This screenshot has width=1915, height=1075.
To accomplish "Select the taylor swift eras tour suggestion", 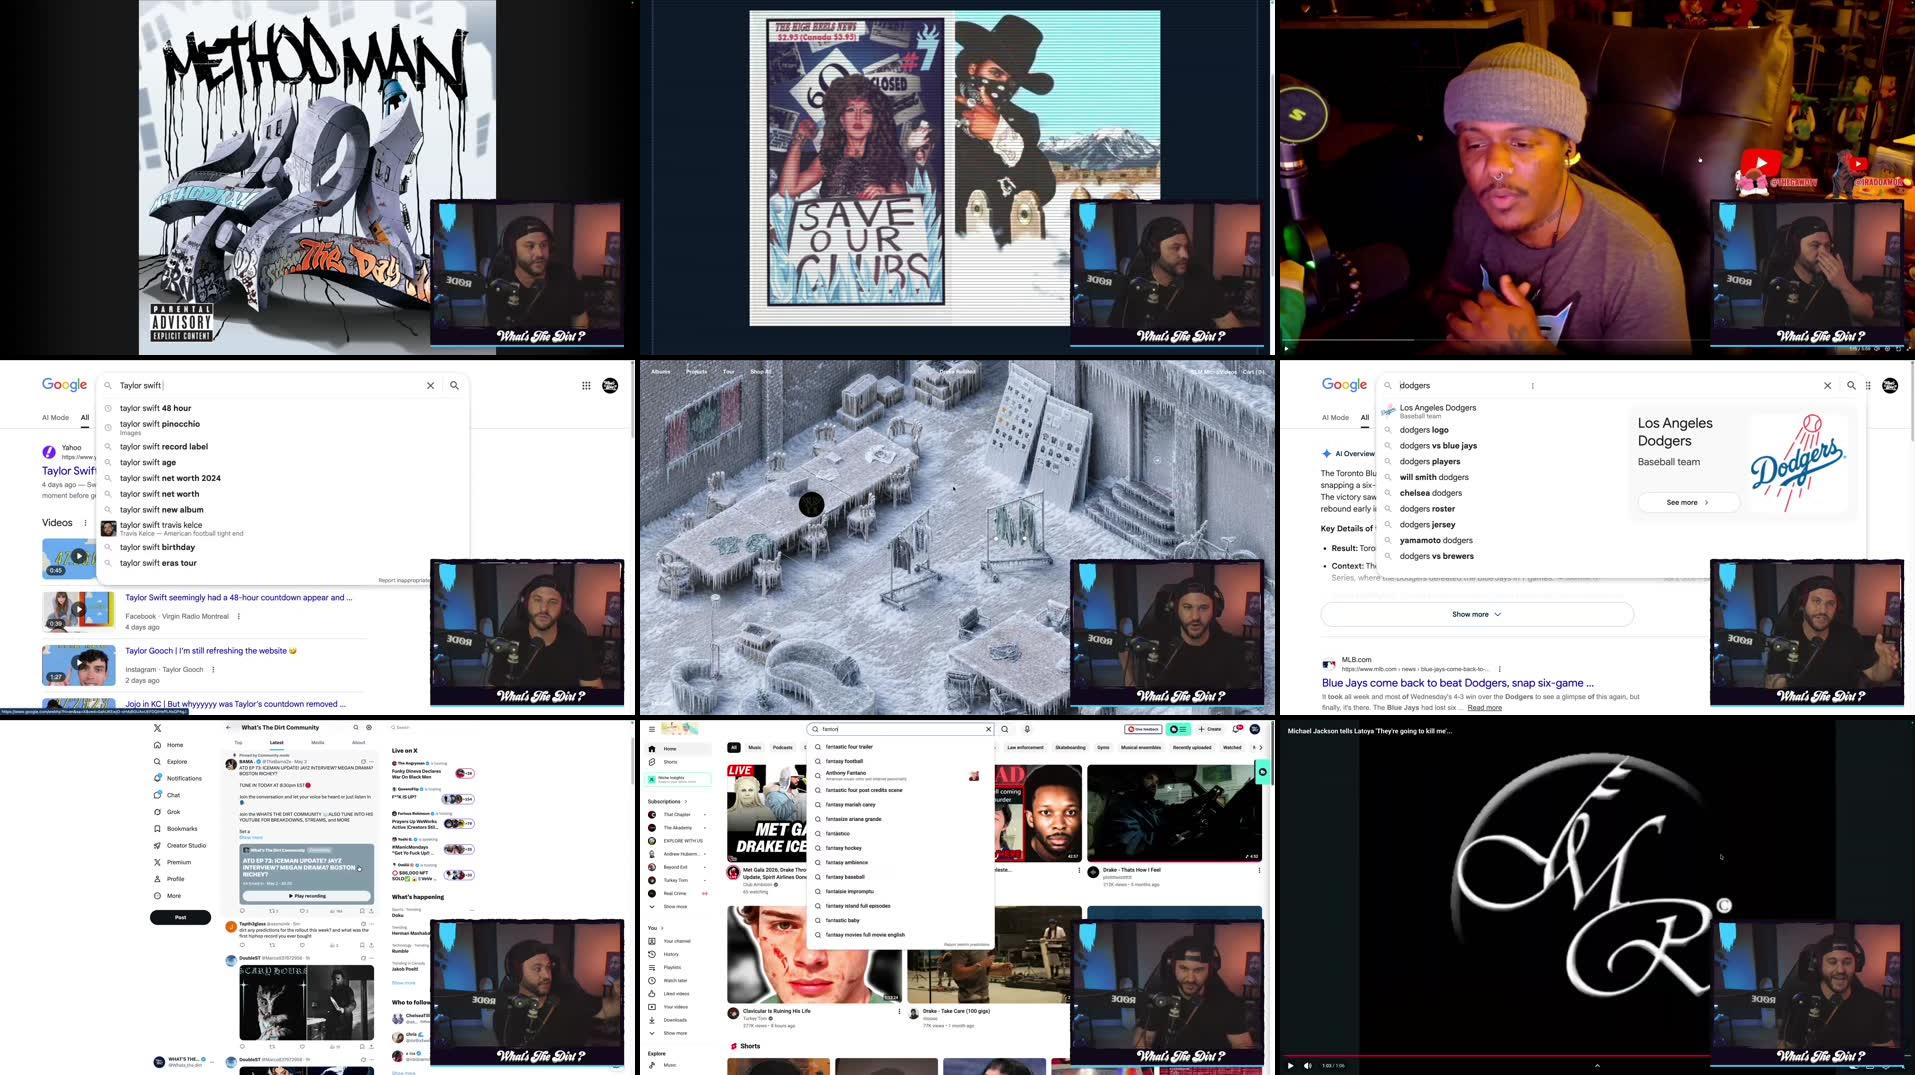I will 158,563.
